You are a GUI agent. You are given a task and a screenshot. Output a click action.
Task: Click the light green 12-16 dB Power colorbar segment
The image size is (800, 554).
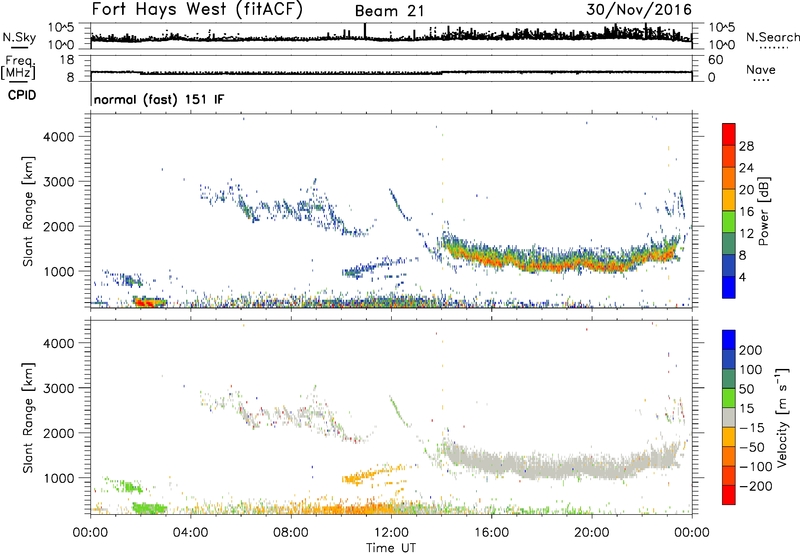(x=729, y=222)
